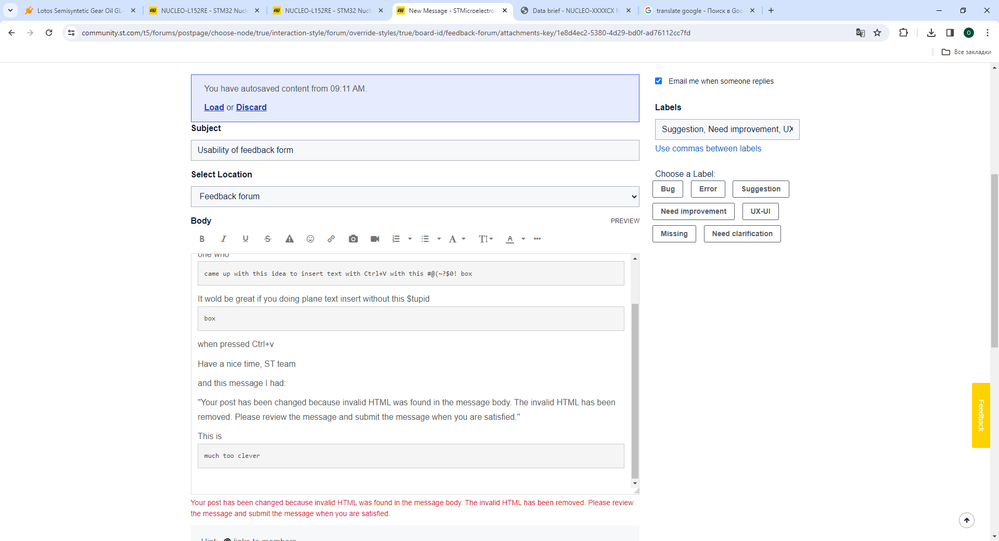Apply bulleted list formatting
999x541 pixels.
point(425,239)
